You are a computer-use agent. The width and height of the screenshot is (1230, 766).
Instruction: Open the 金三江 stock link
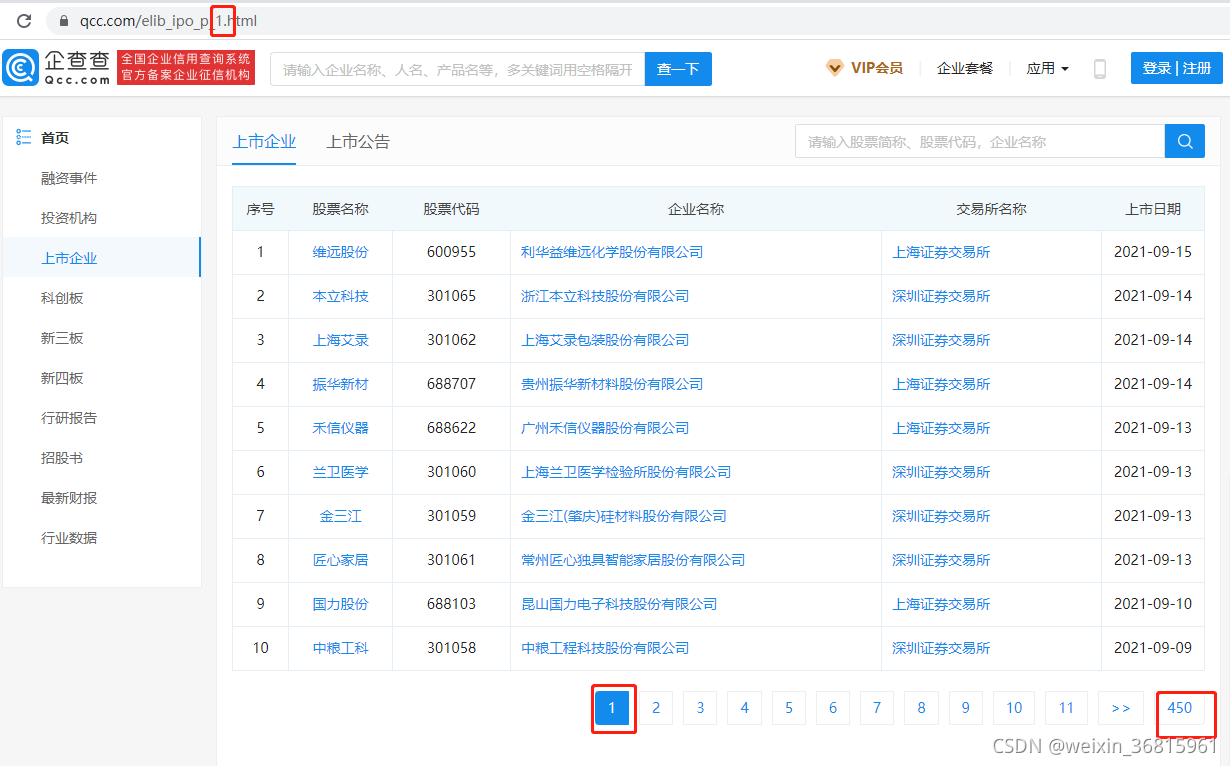tap(340, 516)
